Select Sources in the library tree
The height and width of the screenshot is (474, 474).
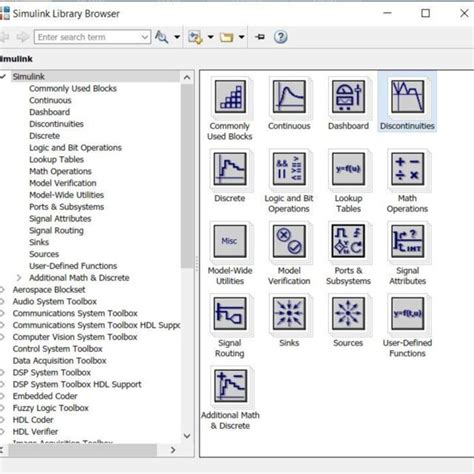click(x=44, y=254)
